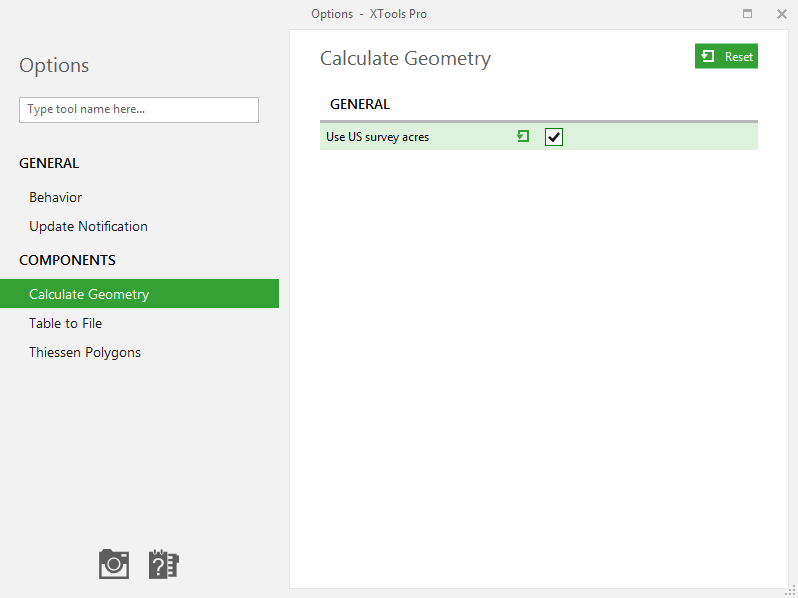Click the GENERAL header in sidebar
The image size is (798, 598).
click(49, 163)
